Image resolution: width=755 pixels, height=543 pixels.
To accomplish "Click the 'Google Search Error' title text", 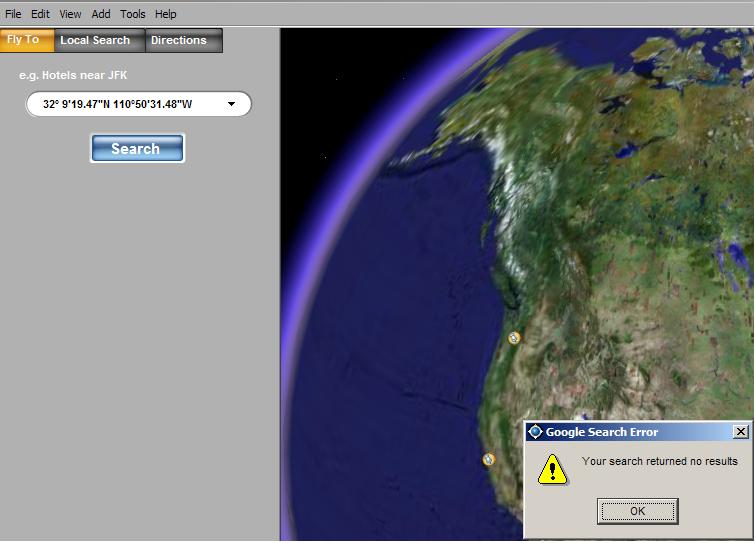I will pos(601,432).
